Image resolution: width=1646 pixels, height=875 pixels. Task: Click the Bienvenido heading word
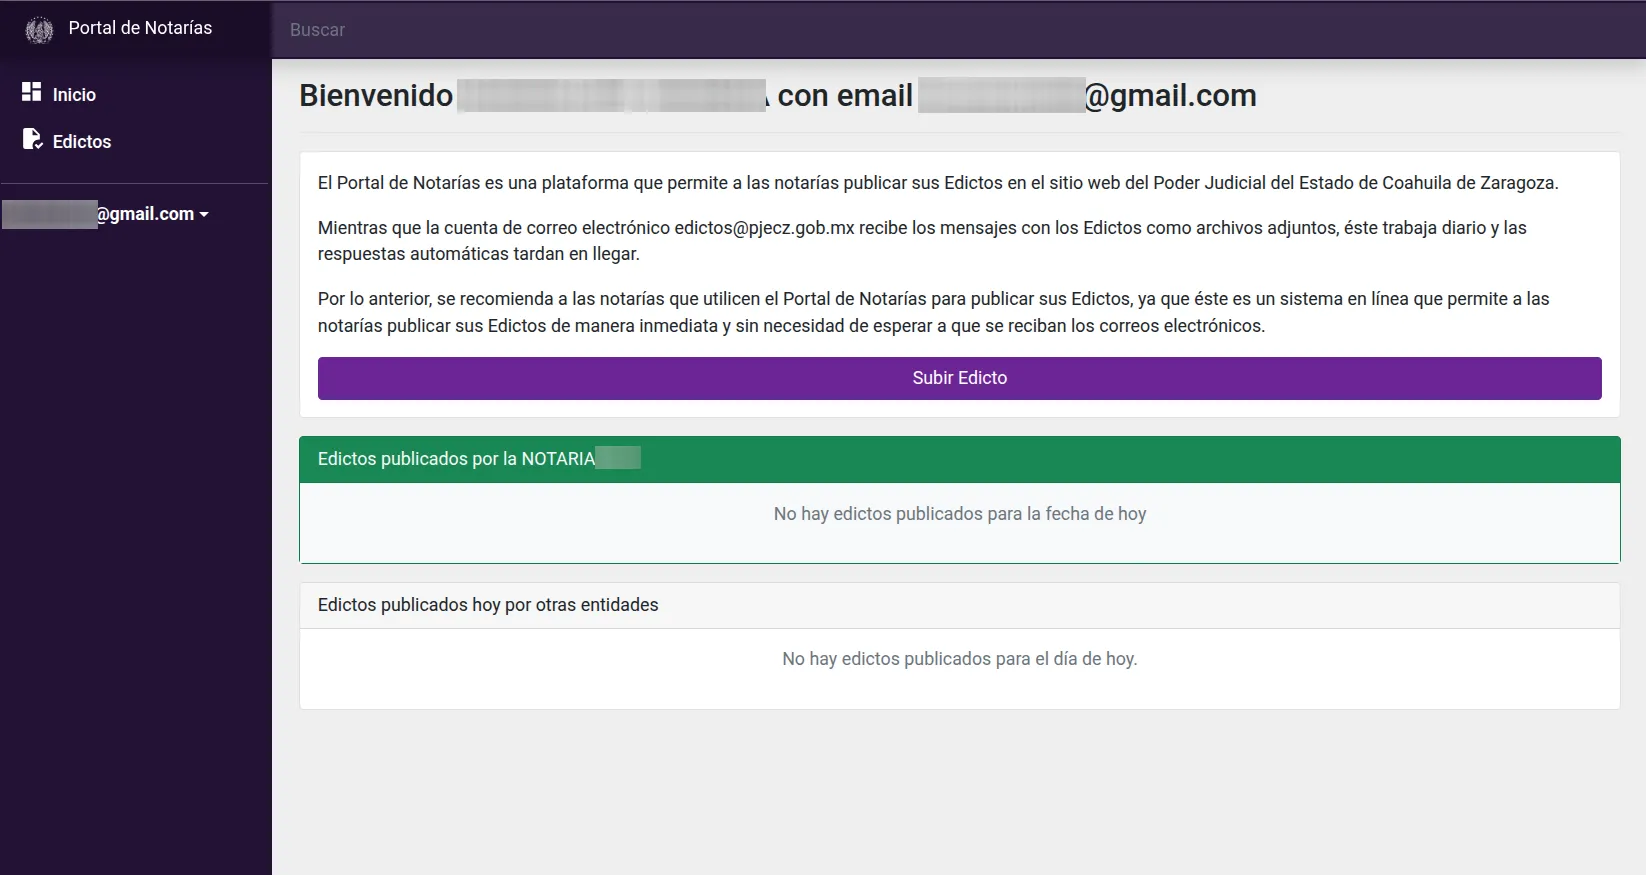pos(376,96)
